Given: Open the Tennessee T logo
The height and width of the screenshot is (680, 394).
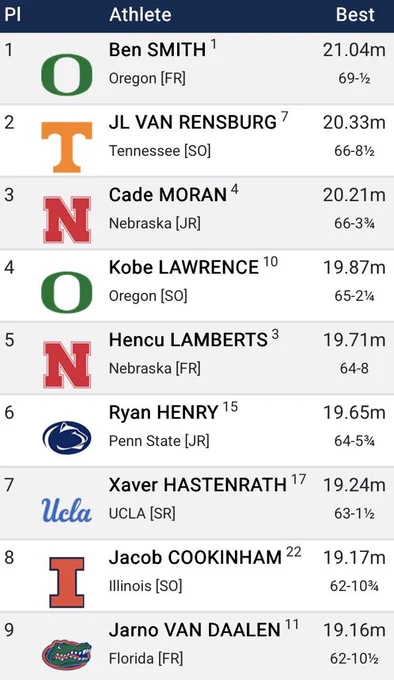Looking at the screenshot, I should (x=67, y=147).
